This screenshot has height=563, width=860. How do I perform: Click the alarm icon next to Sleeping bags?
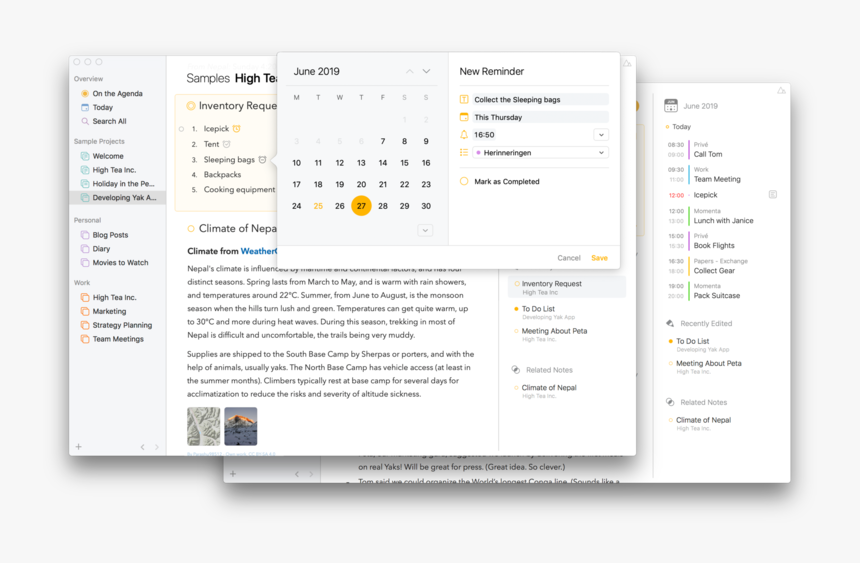(x=263, y=160)
